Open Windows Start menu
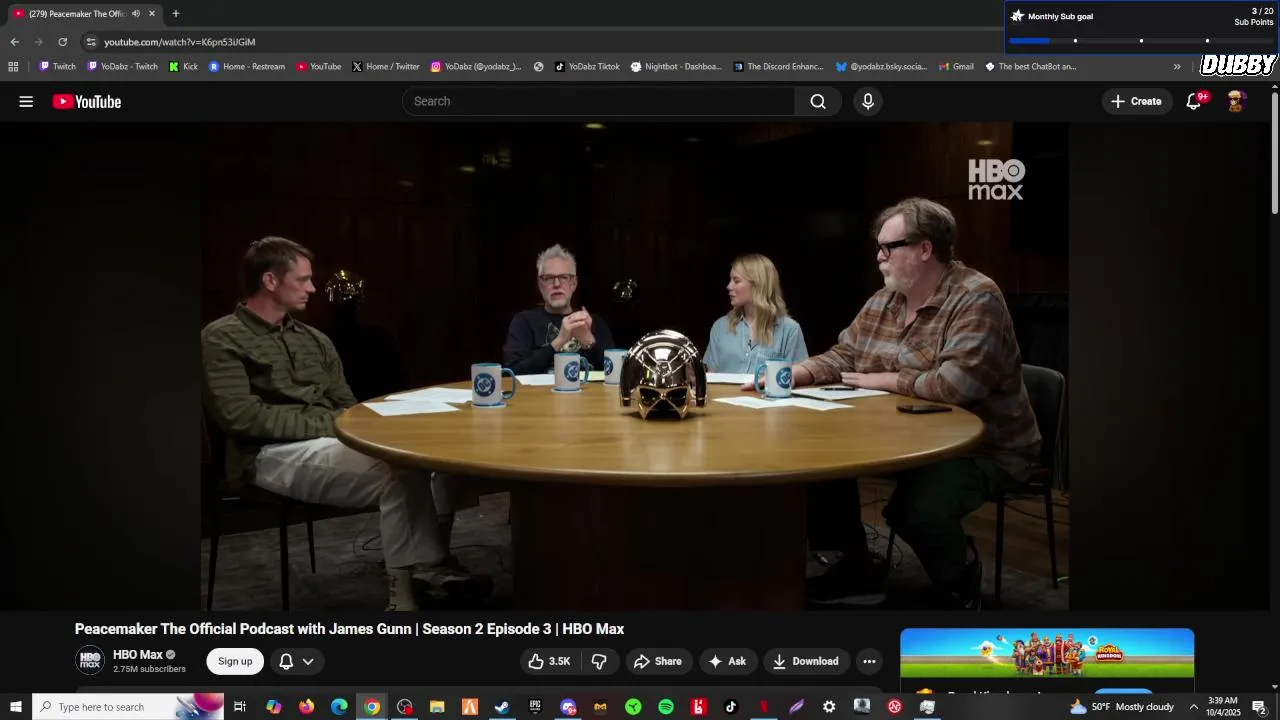Screen dimensions: 1280x720 click(x=16, y=707)
